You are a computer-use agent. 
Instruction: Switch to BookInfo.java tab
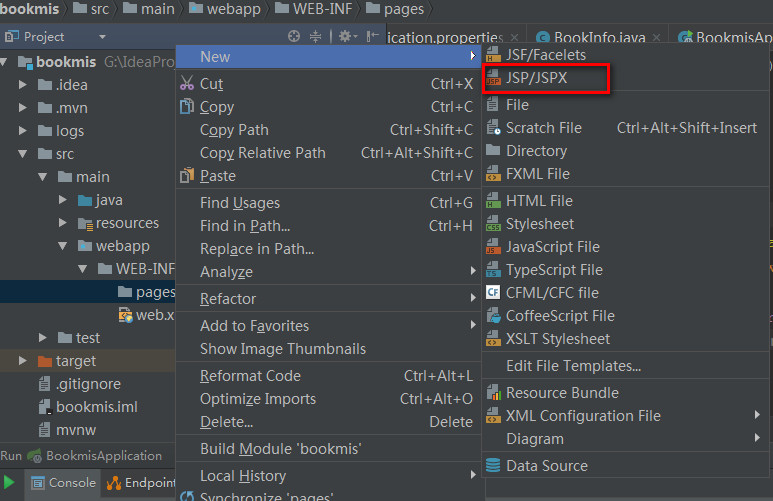(x=599, y=37)
